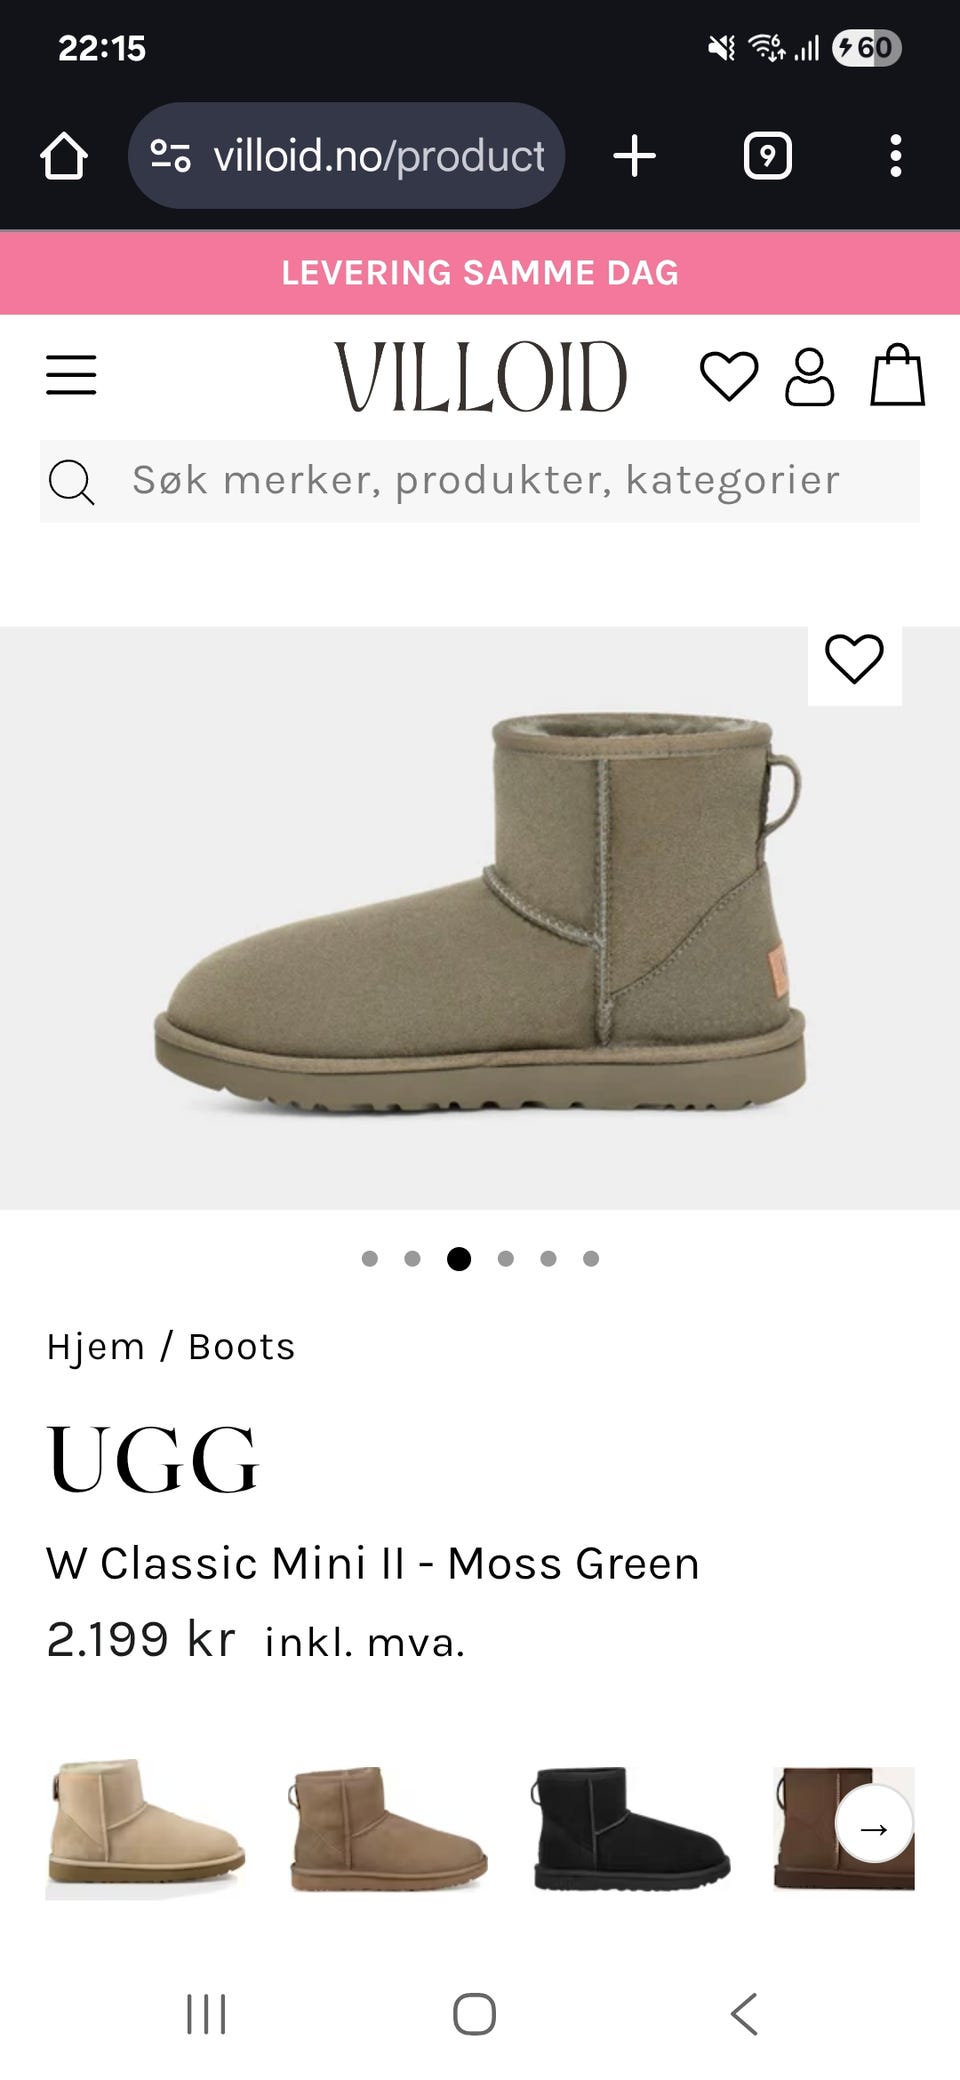Choose the black boot color variant
The image size is (960, 2080).
(x=631, y=1827)
